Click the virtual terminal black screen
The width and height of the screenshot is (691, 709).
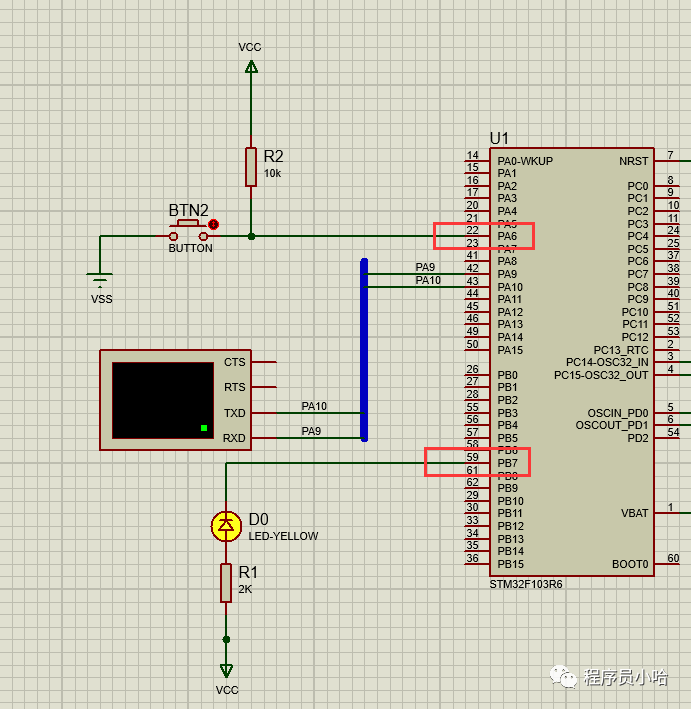[x=162, y=400]
